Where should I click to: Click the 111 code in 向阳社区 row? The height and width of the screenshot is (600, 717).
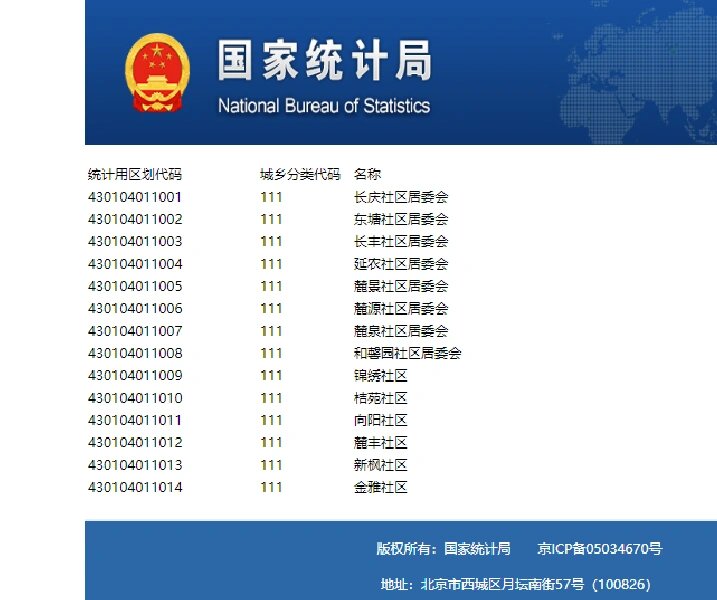[x=271, y=420]
